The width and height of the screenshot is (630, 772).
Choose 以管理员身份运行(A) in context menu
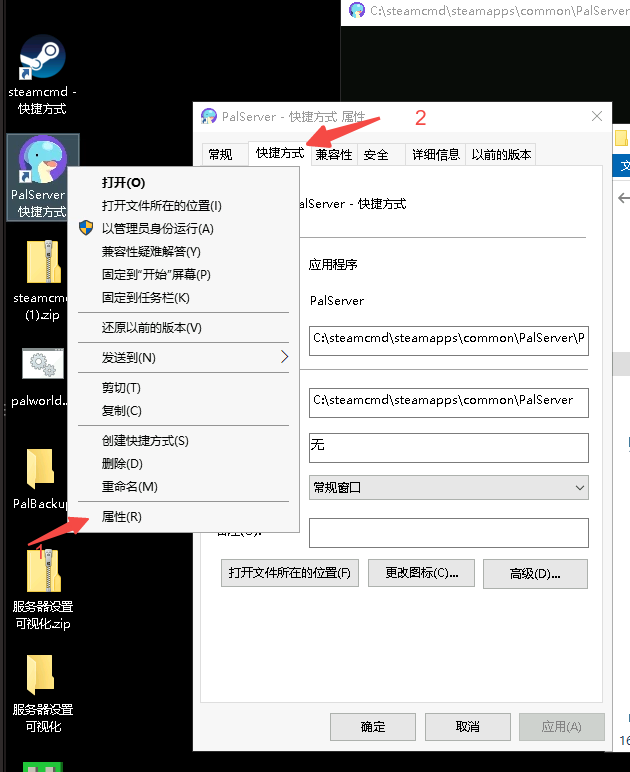(183, 228)
